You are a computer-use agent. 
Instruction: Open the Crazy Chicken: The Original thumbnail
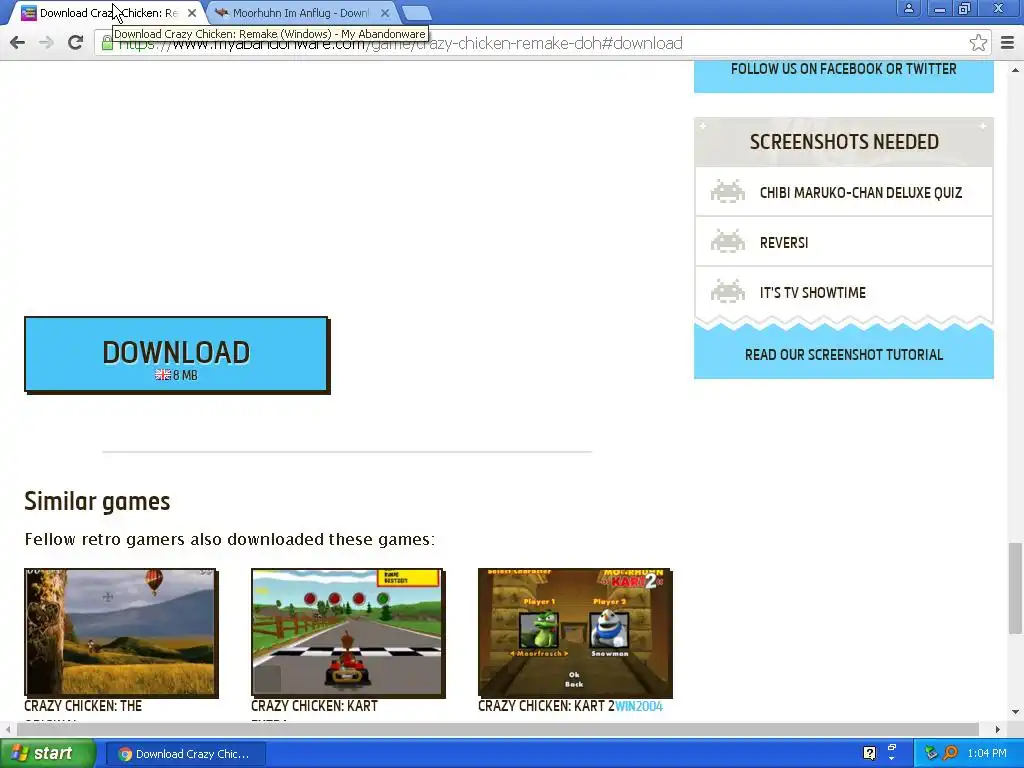(121, 633)
